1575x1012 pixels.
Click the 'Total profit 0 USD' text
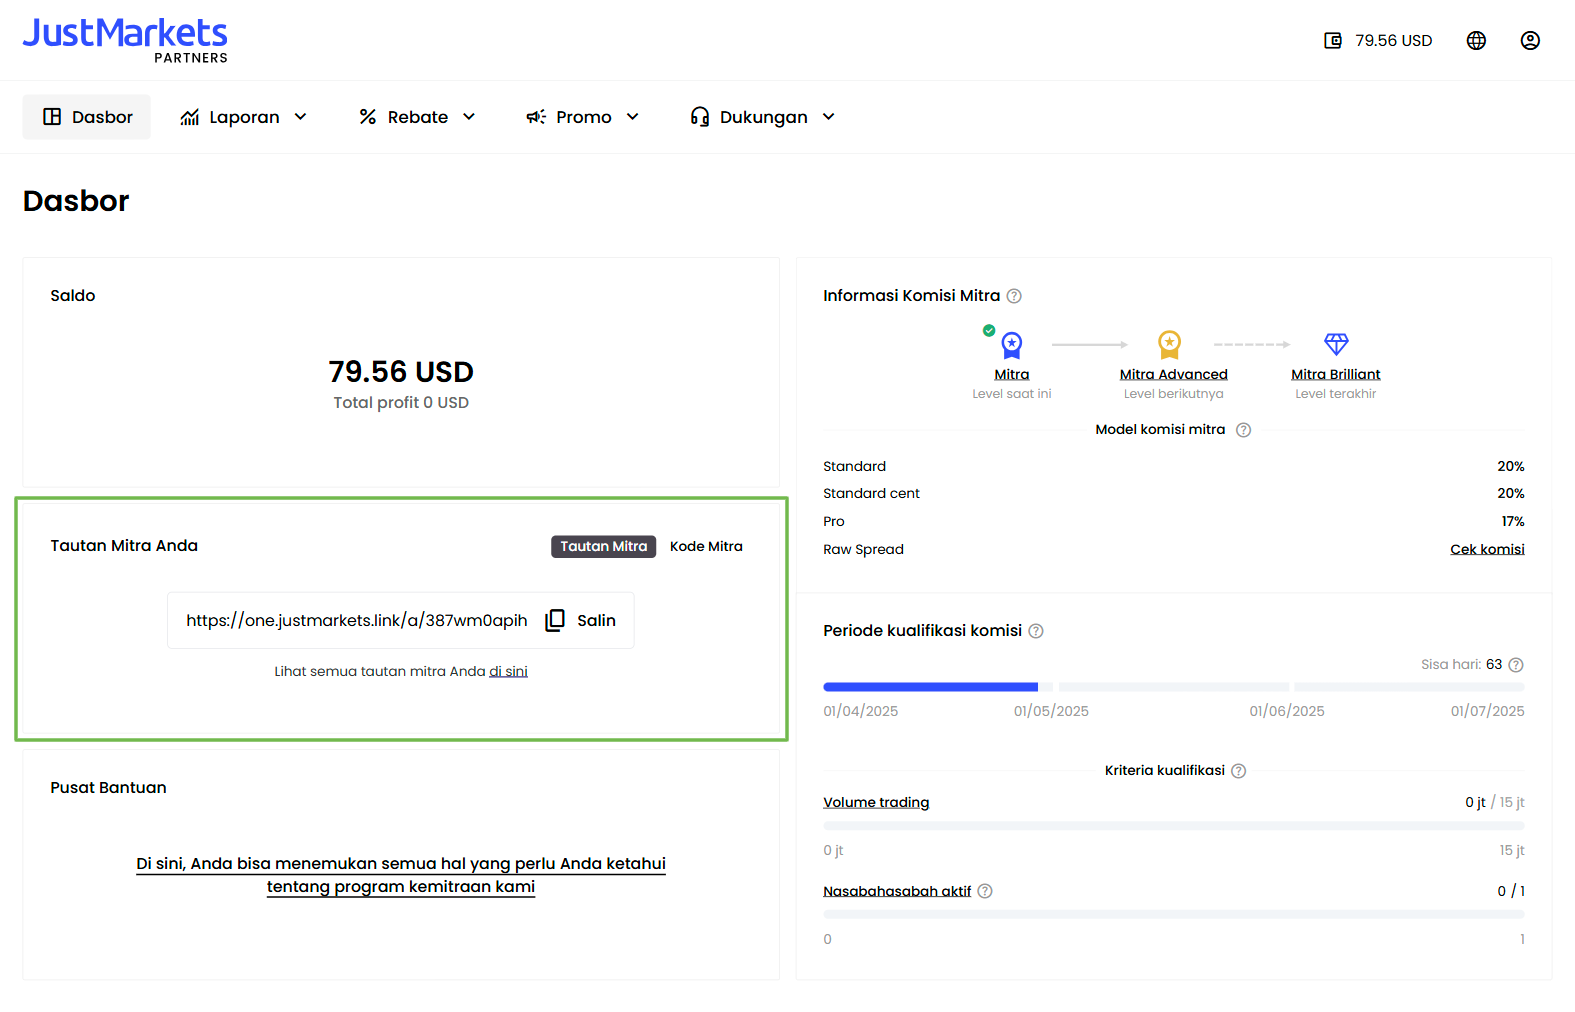click(x=401, y=403)
